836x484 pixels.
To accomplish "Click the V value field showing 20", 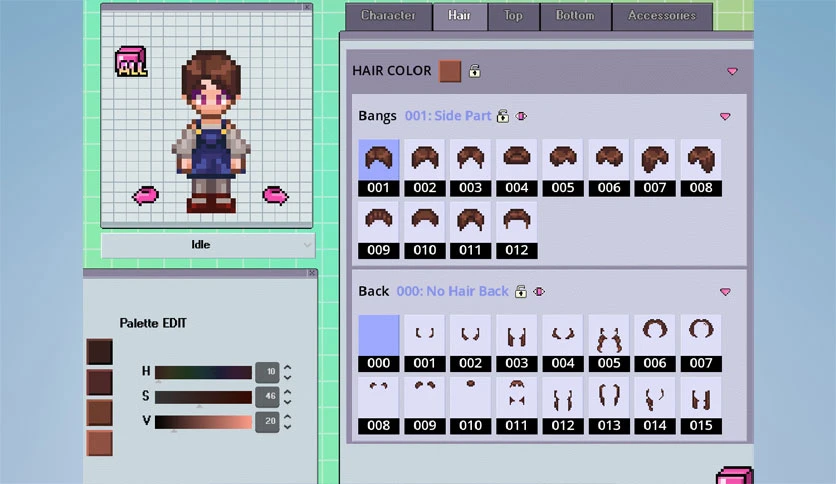I will pos(267,422).
